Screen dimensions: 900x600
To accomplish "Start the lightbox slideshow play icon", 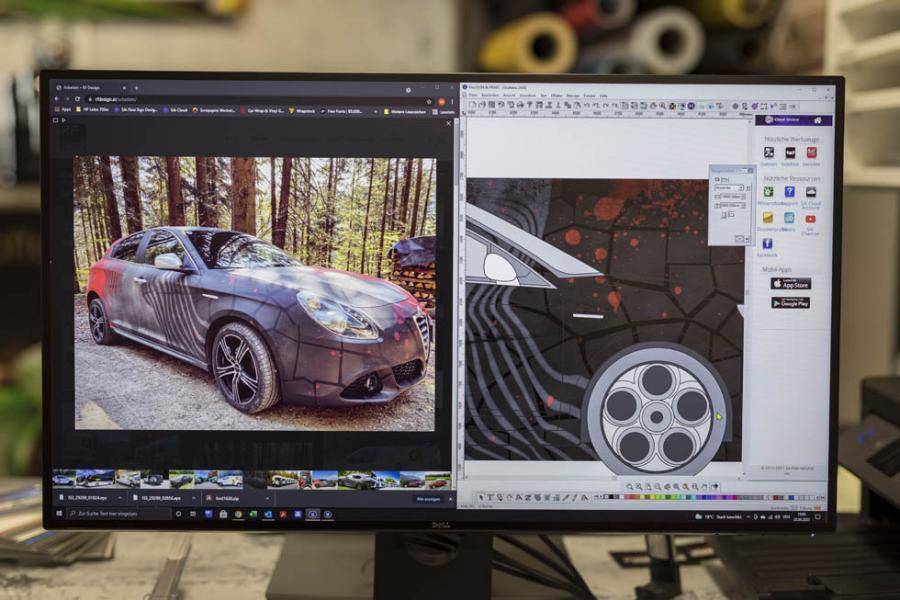I will point(64,121).
